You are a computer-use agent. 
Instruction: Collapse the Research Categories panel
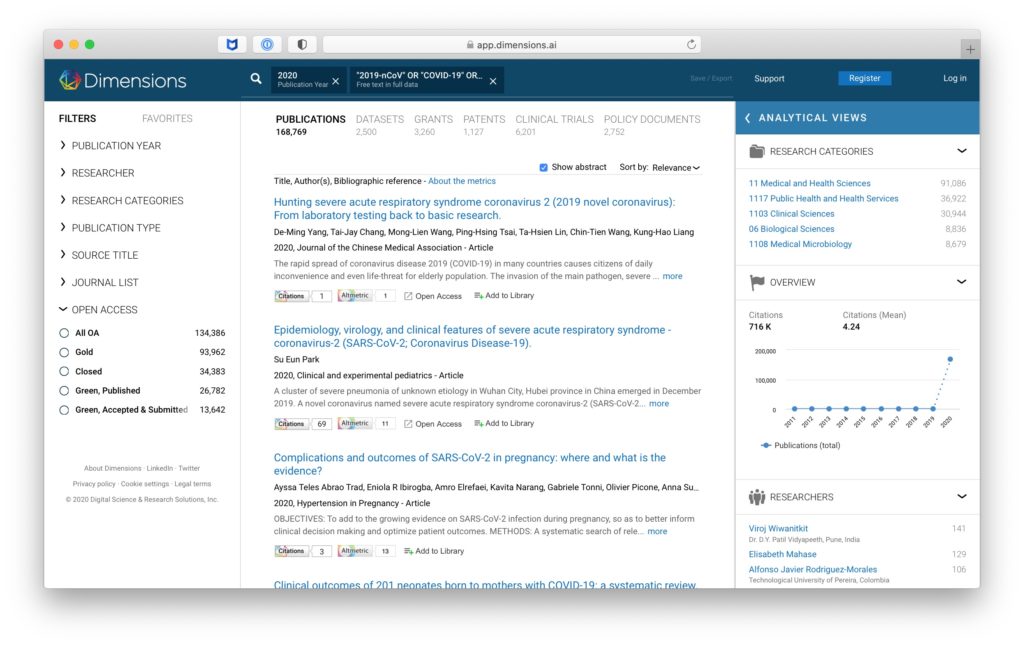point(961,152)
